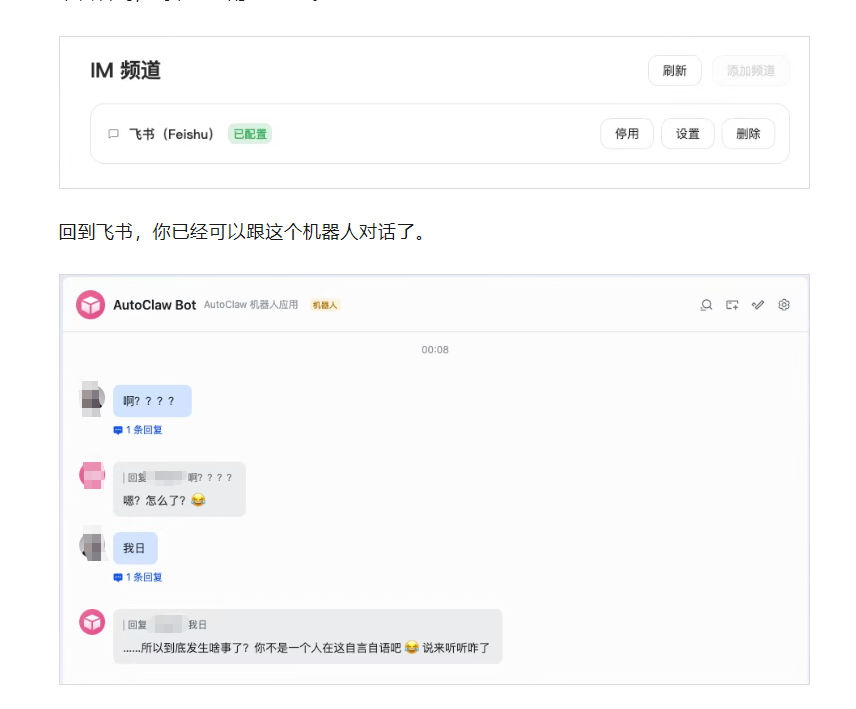Open chat settings gear icon
The height and width of the screenshot is (709, 856).
784,305
